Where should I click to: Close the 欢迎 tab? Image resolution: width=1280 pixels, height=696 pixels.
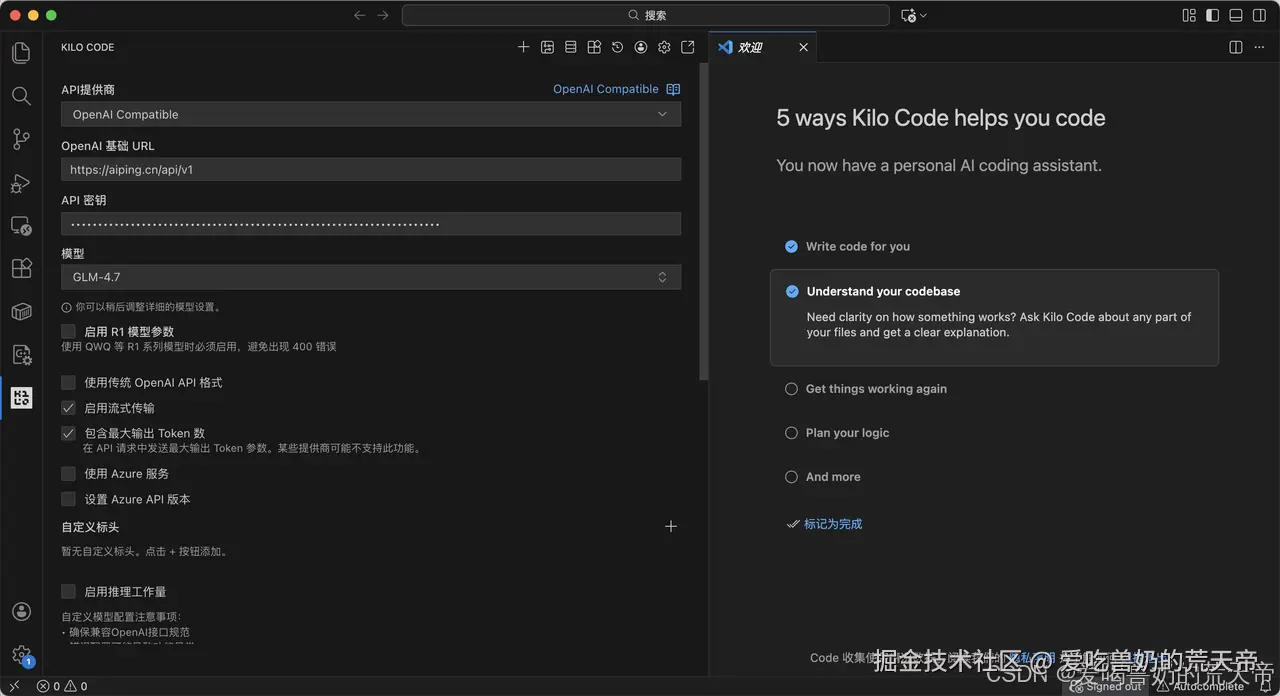coord(803,47)
